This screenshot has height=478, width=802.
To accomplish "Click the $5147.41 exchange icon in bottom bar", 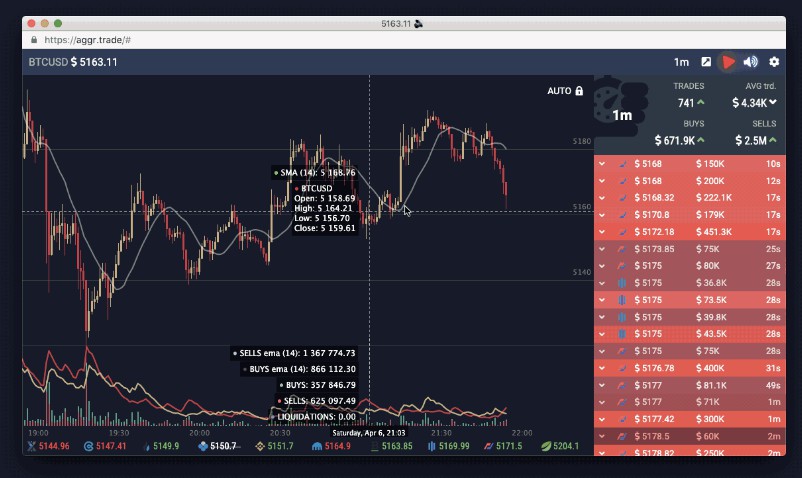I will point(88,445).
